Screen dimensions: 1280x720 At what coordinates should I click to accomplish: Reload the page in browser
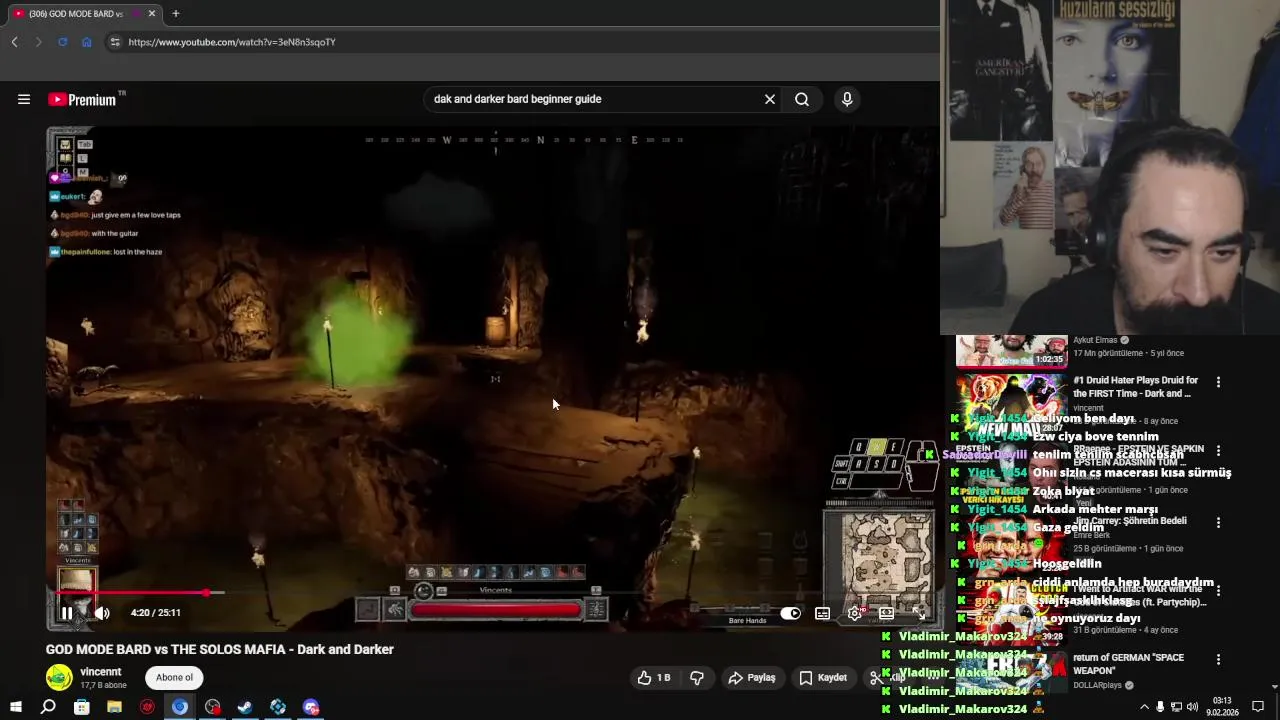[x=62, y=42]
